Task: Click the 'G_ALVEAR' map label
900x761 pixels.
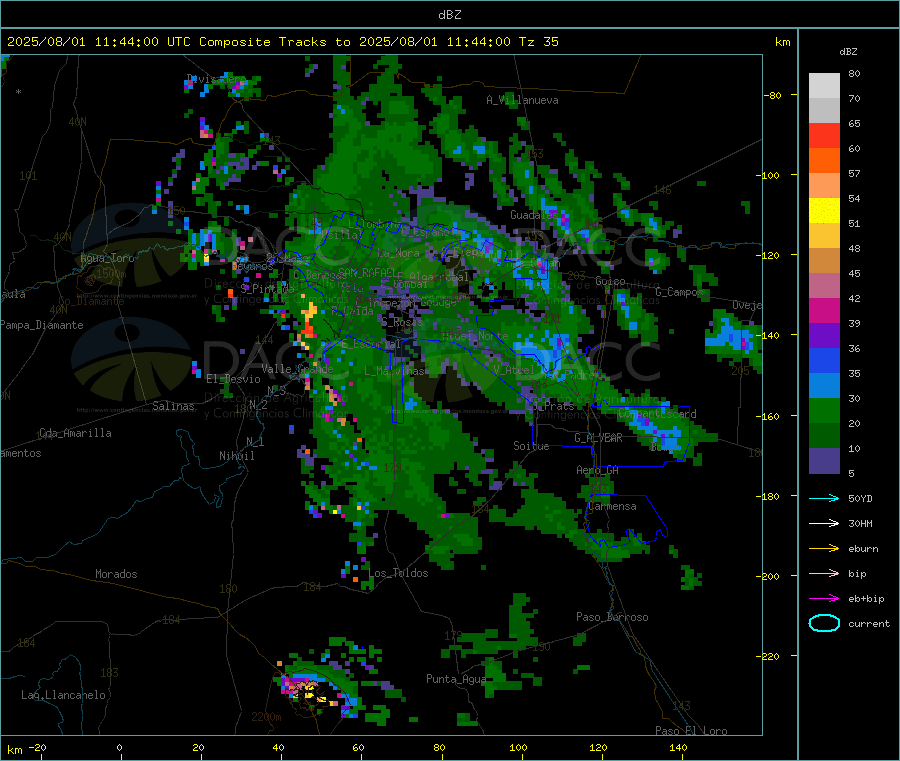Action: (x=598, y=438)
